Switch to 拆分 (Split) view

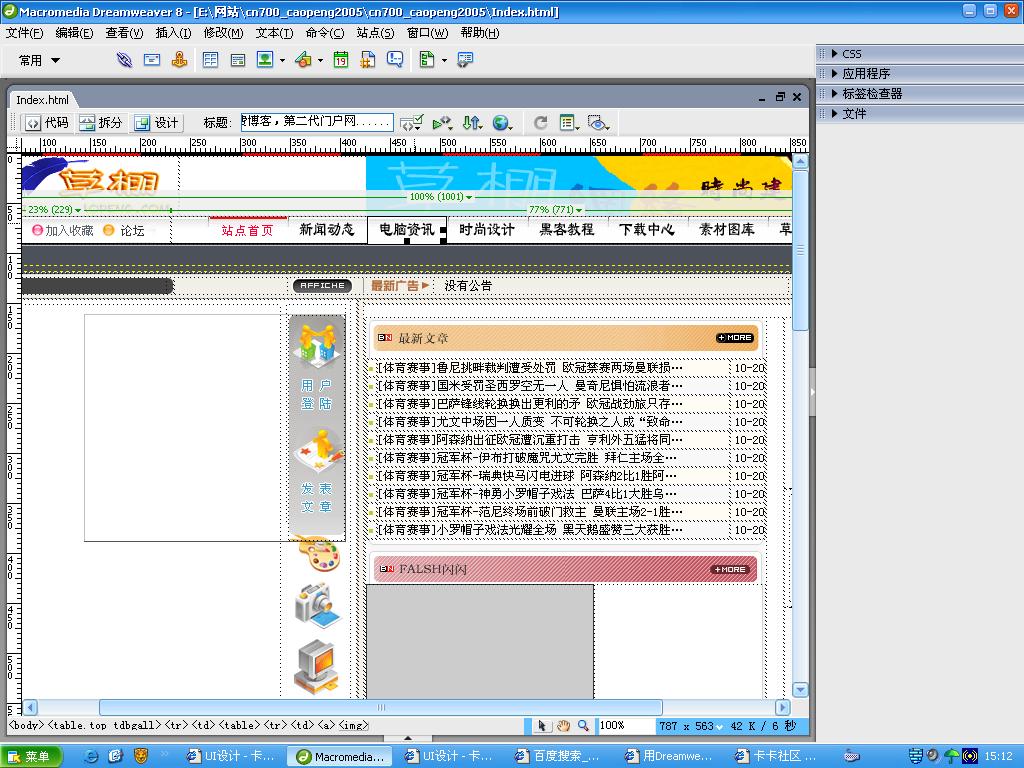coord(101,123)
